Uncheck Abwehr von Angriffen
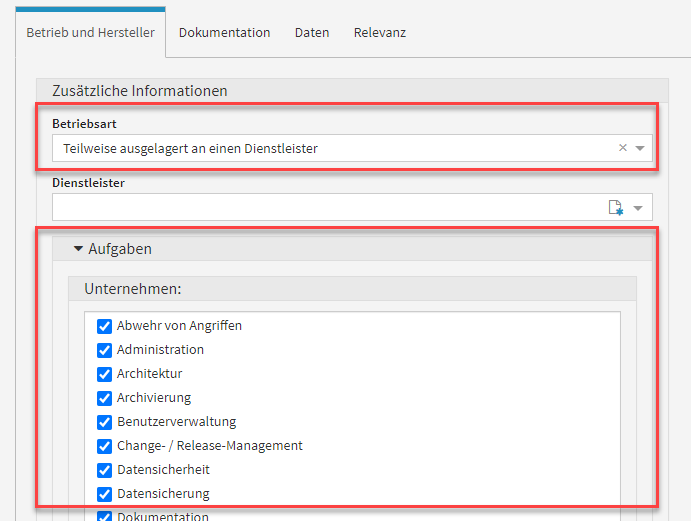Screen dimensions: 691x521 pyautogui.click(x=104, y=326)
